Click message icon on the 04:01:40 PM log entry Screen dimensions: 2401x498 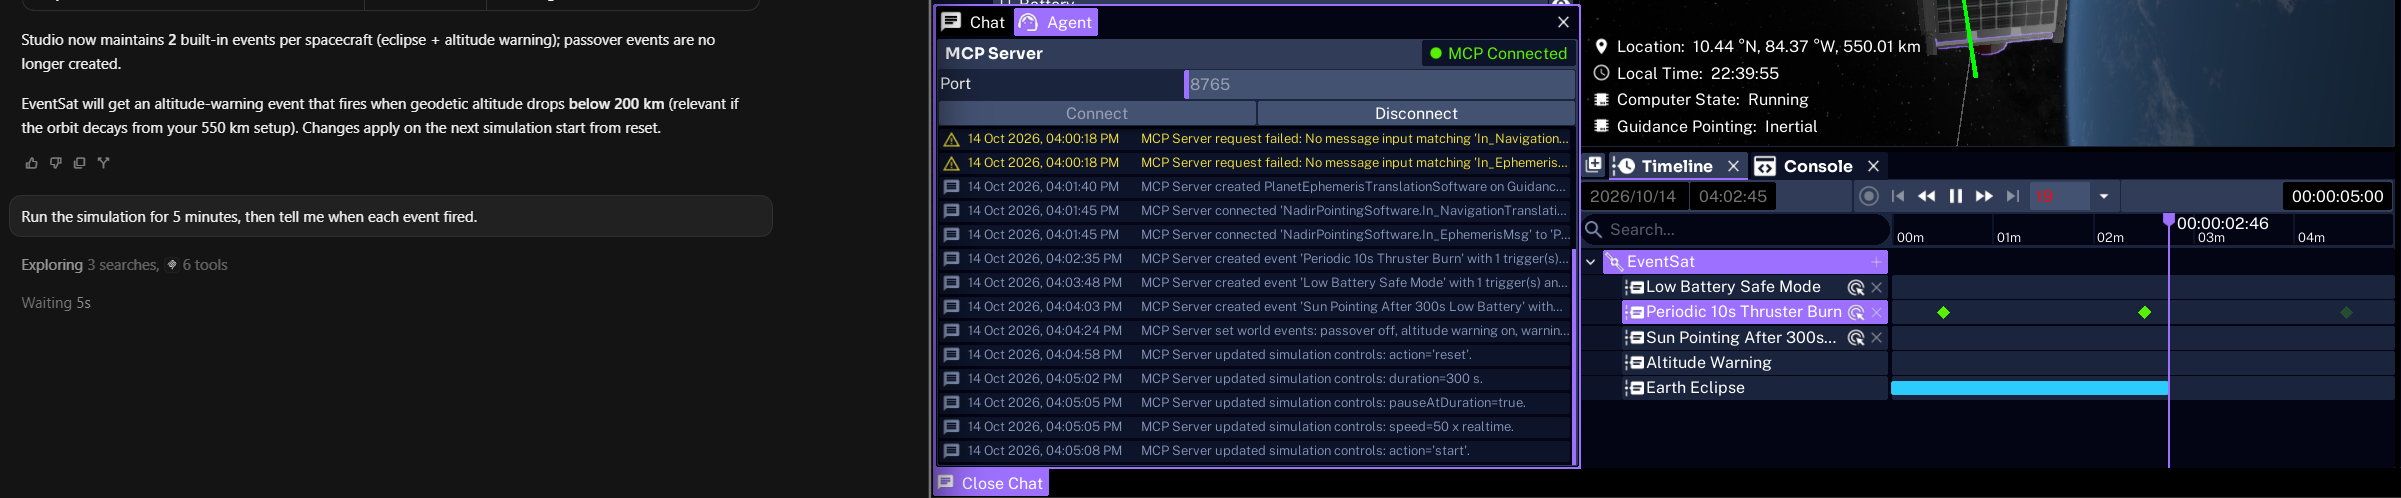[x=951, y=187]
